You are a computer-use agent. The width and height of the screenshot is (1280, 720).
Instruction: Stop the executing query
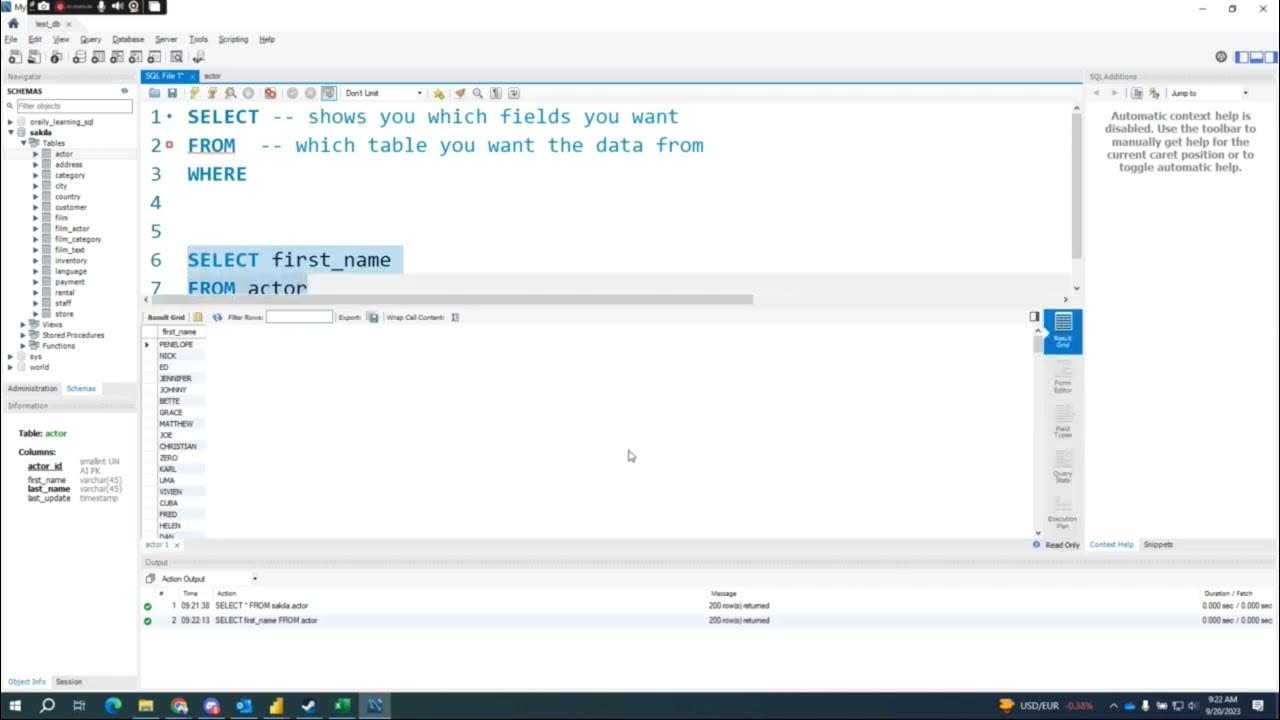(x=249, y=93)
